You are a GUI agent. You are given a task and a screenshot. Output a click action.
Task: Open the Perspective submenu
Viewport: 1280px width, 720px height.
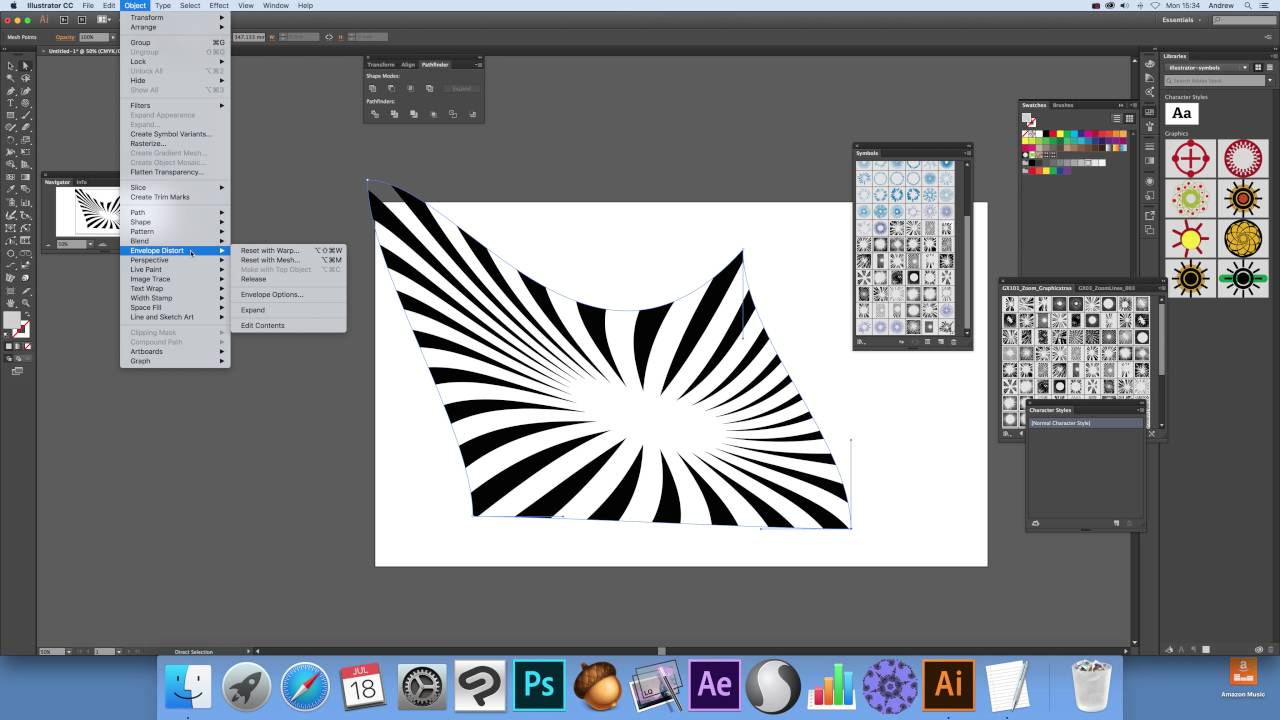(175, 260)
